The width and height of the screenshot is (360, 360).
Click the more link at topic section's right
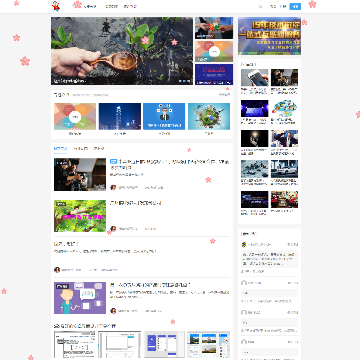click(224, 95)
